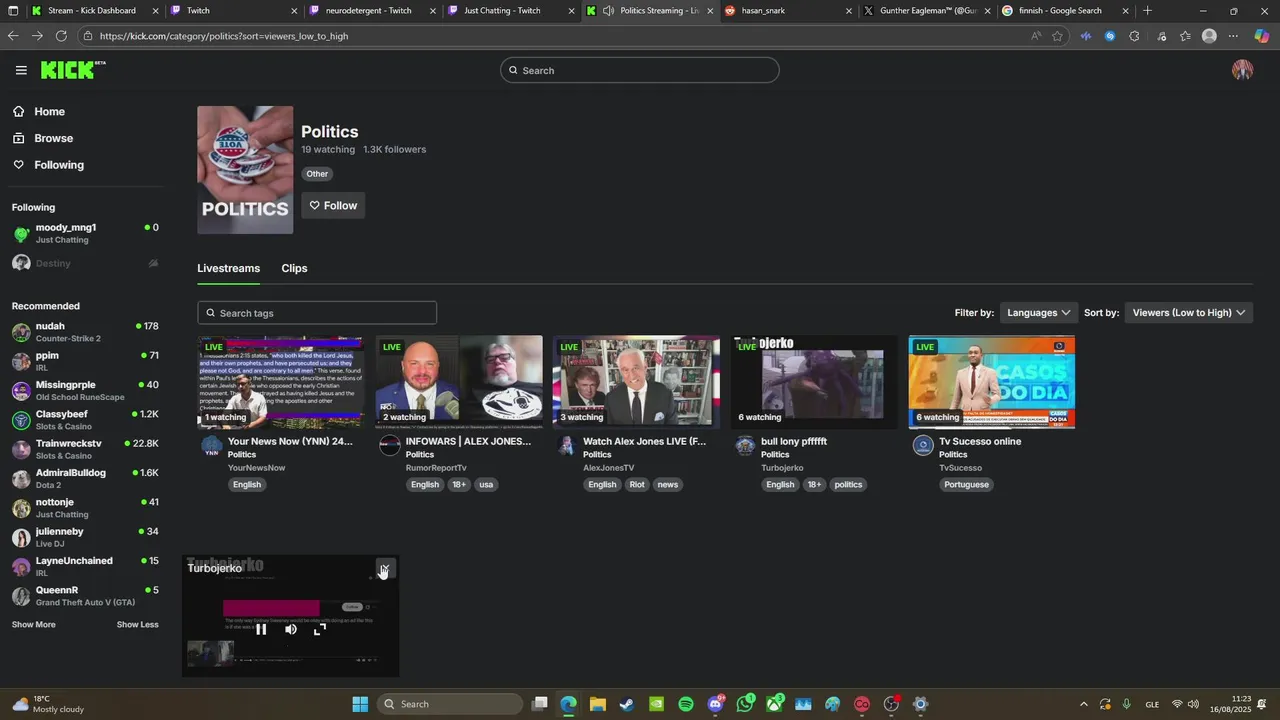Pause the Turbojerko mini player
The height and width of the screenshot is (720, 1280).
(x=261, y=629)
